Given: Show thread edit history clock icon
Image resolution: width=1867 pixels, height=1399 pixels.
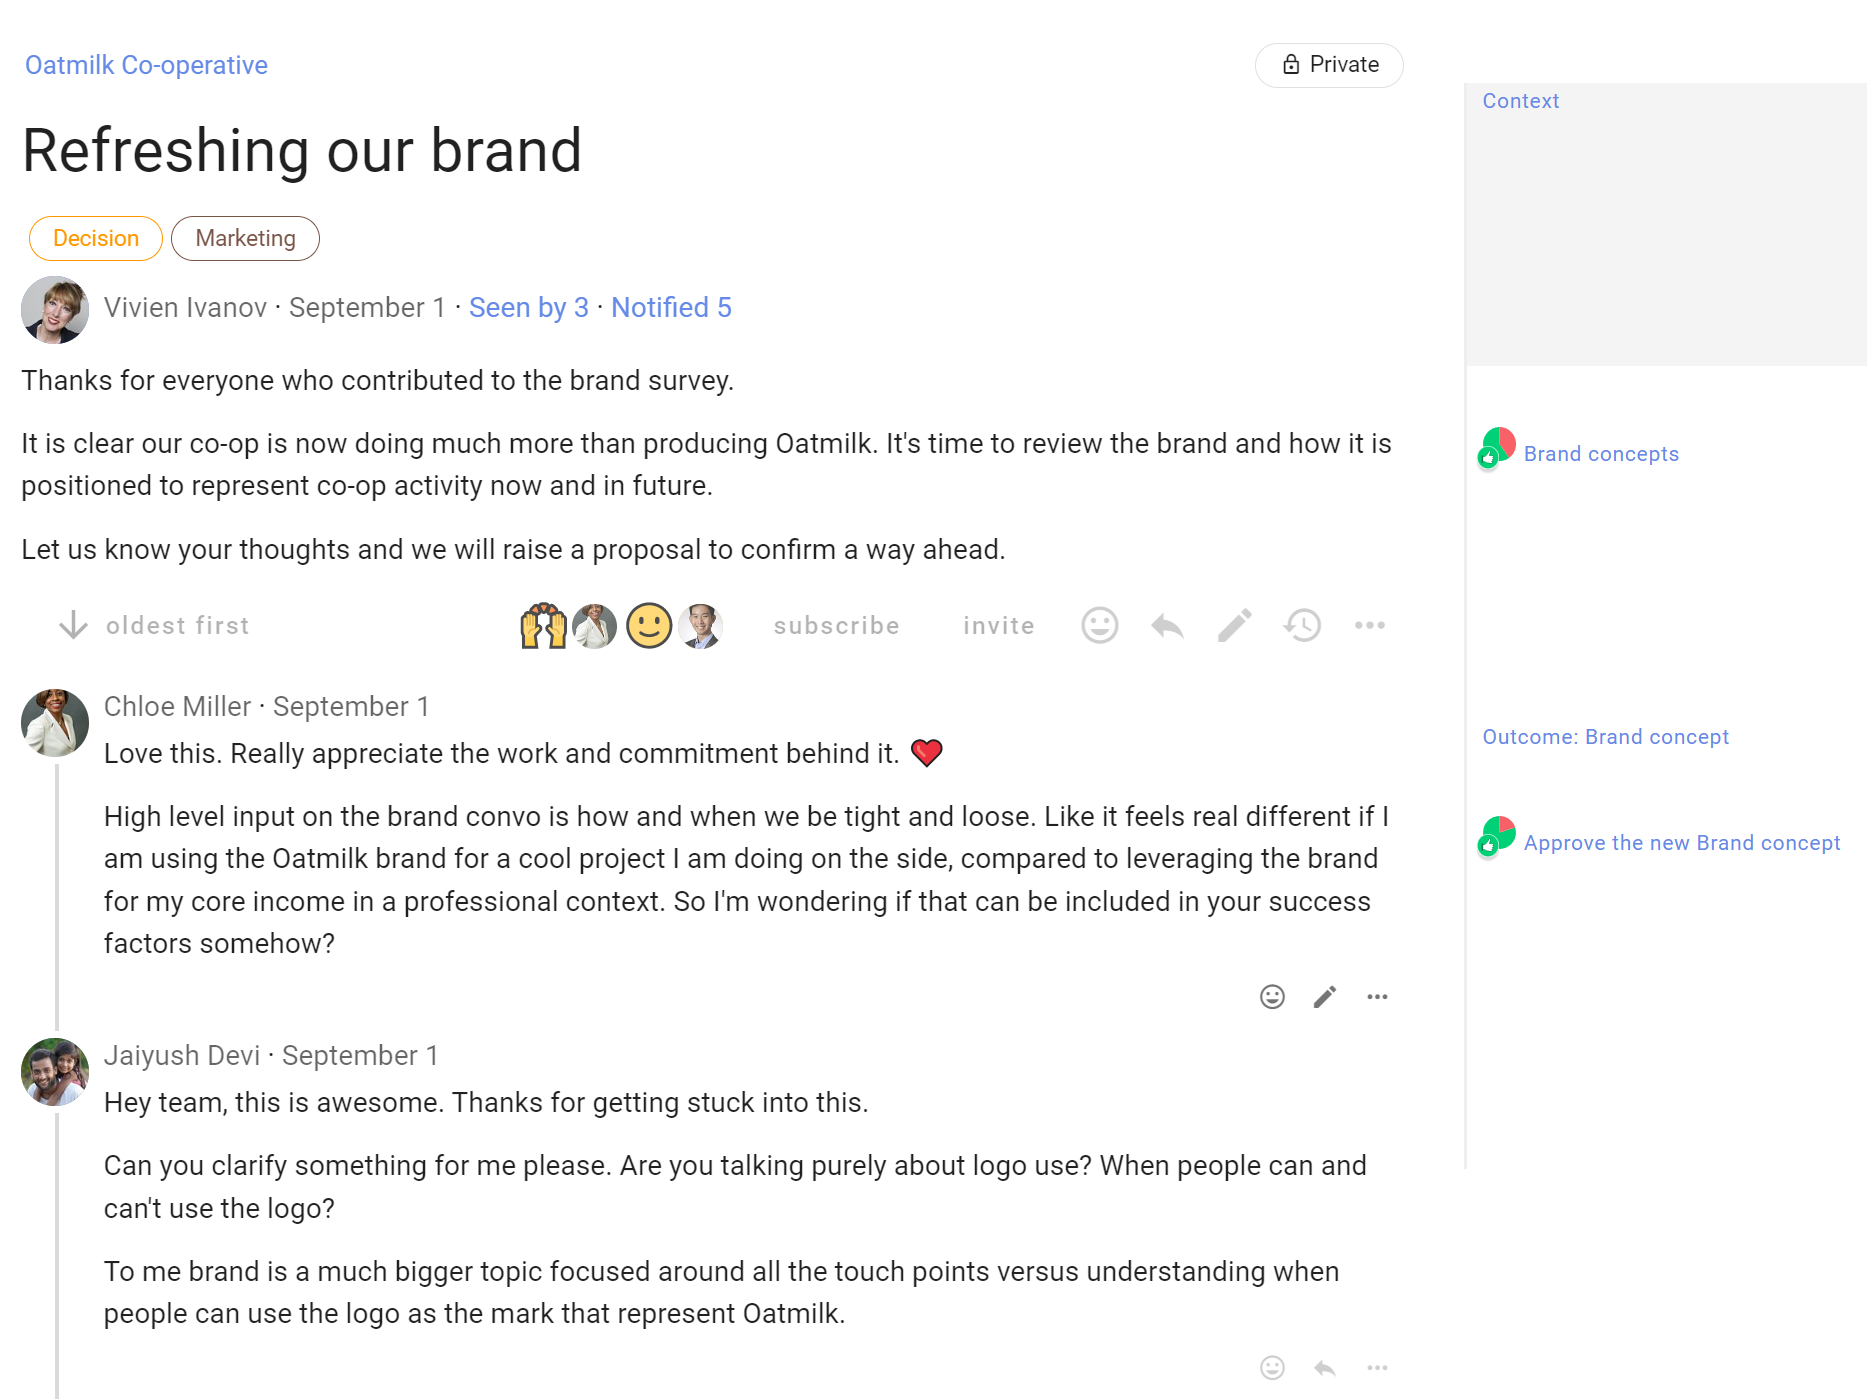Looking at the screenshot, I should click(1302, 626).
